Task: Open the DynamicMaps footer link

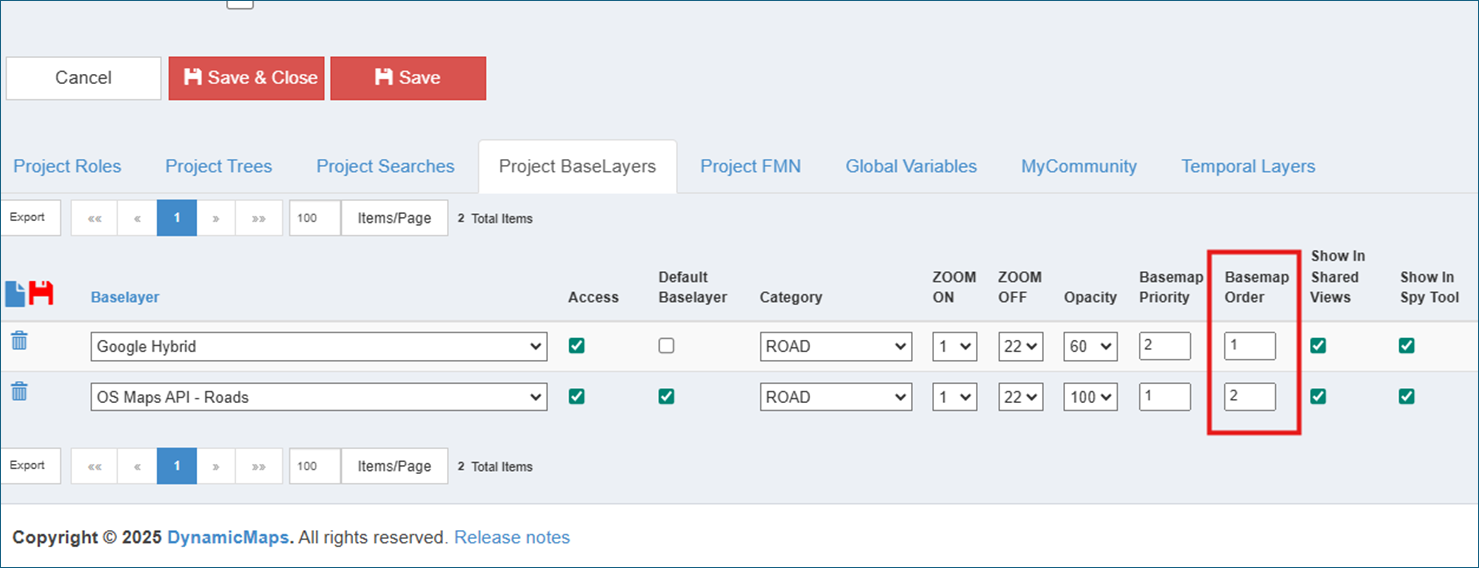Action: point(230,538)
